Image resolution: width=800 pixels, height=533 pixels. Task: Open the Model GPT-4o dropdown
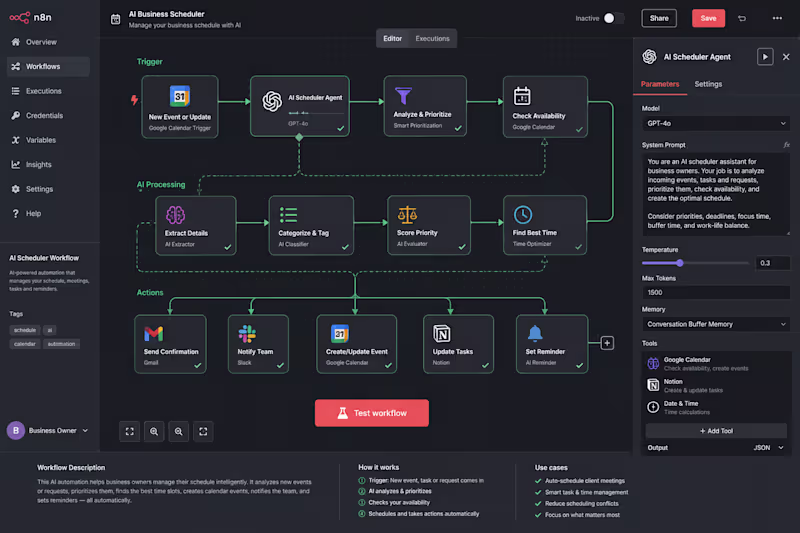716,123
